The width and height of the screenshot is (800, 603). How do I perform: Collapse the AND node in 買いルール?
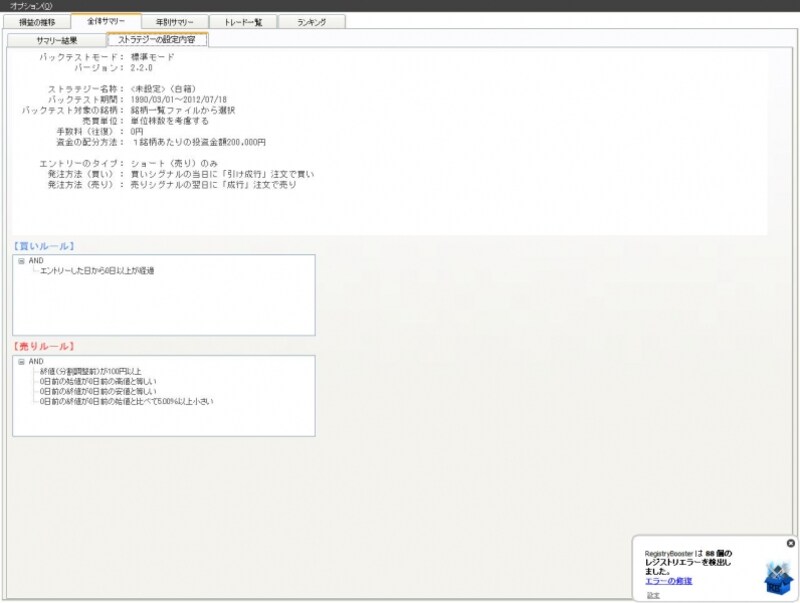coord(21,261)
